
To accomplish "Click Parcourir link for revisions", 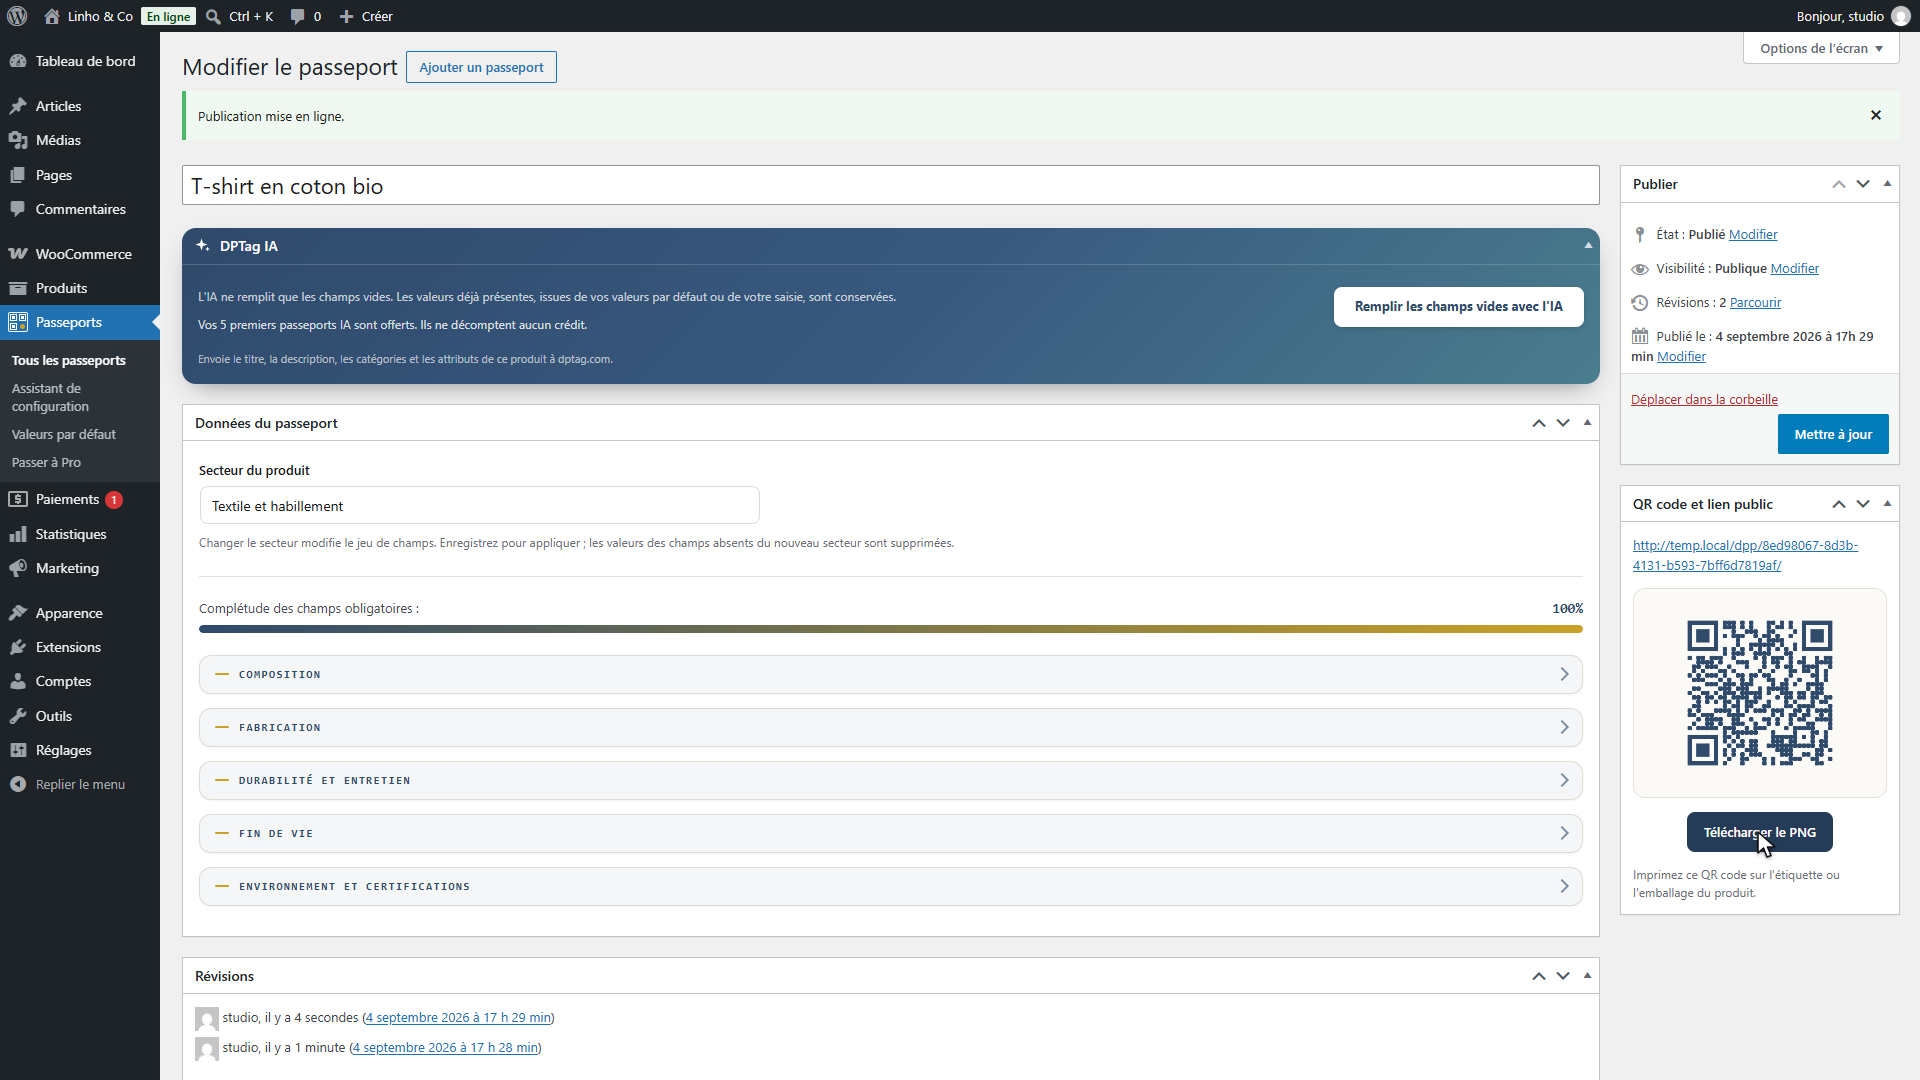I will 1755,302.
